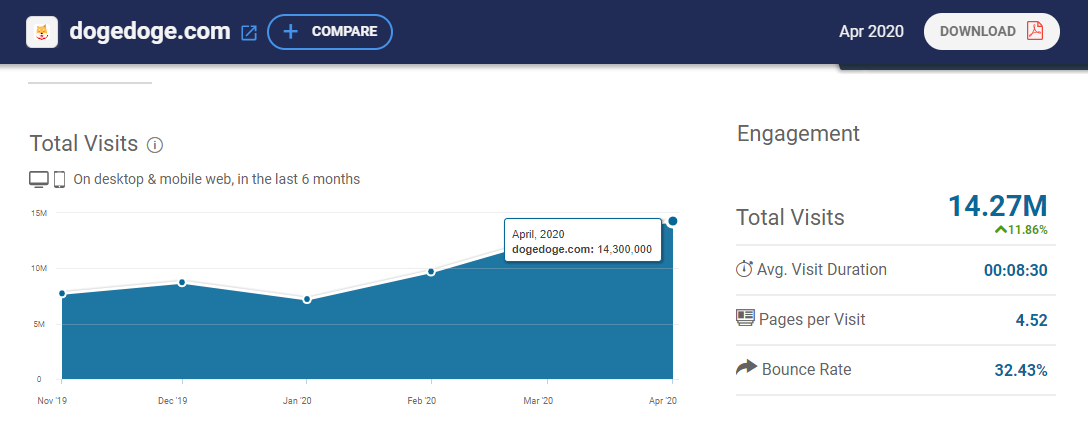
Task: Click the Avg. Visit Duration clock icon
Action: pyautogui.click(x=744, y=269)
